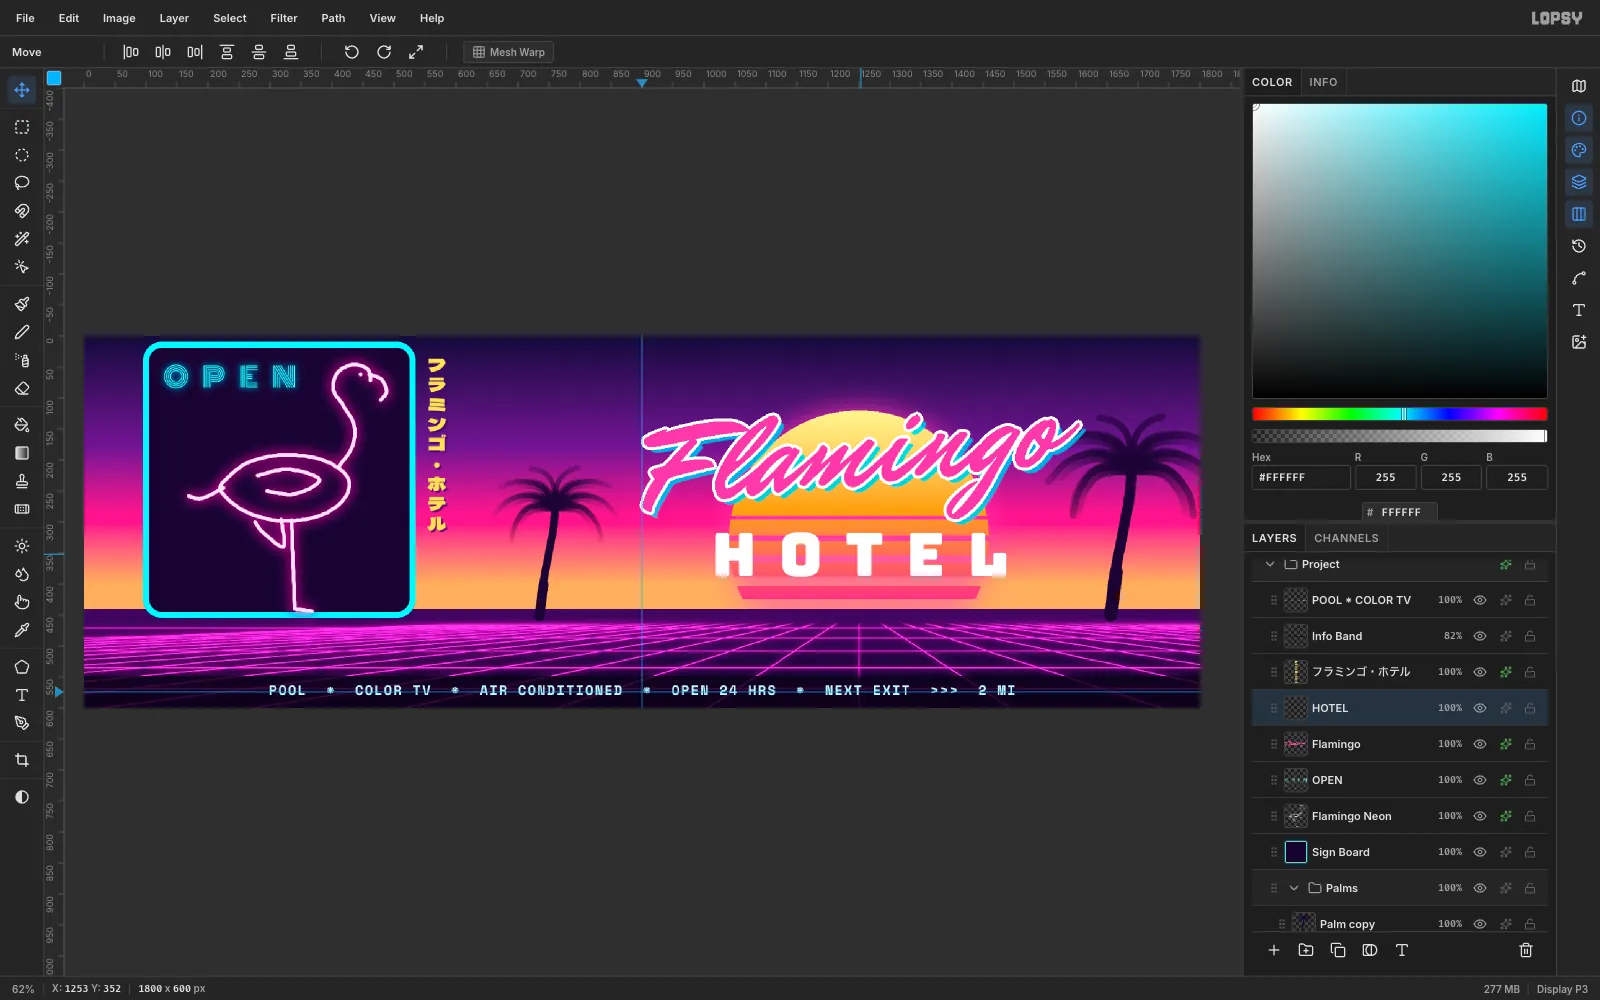Image resolution: width=1600 pixels, height=1000 pixels.
Task: Delete selected layer with trash icon
Action: (x=1526, y=950)
